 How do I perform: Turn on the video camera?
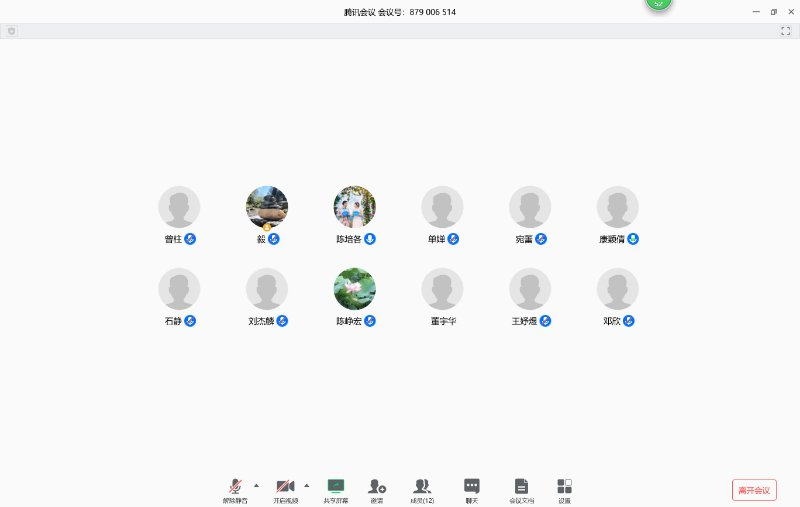285,489
